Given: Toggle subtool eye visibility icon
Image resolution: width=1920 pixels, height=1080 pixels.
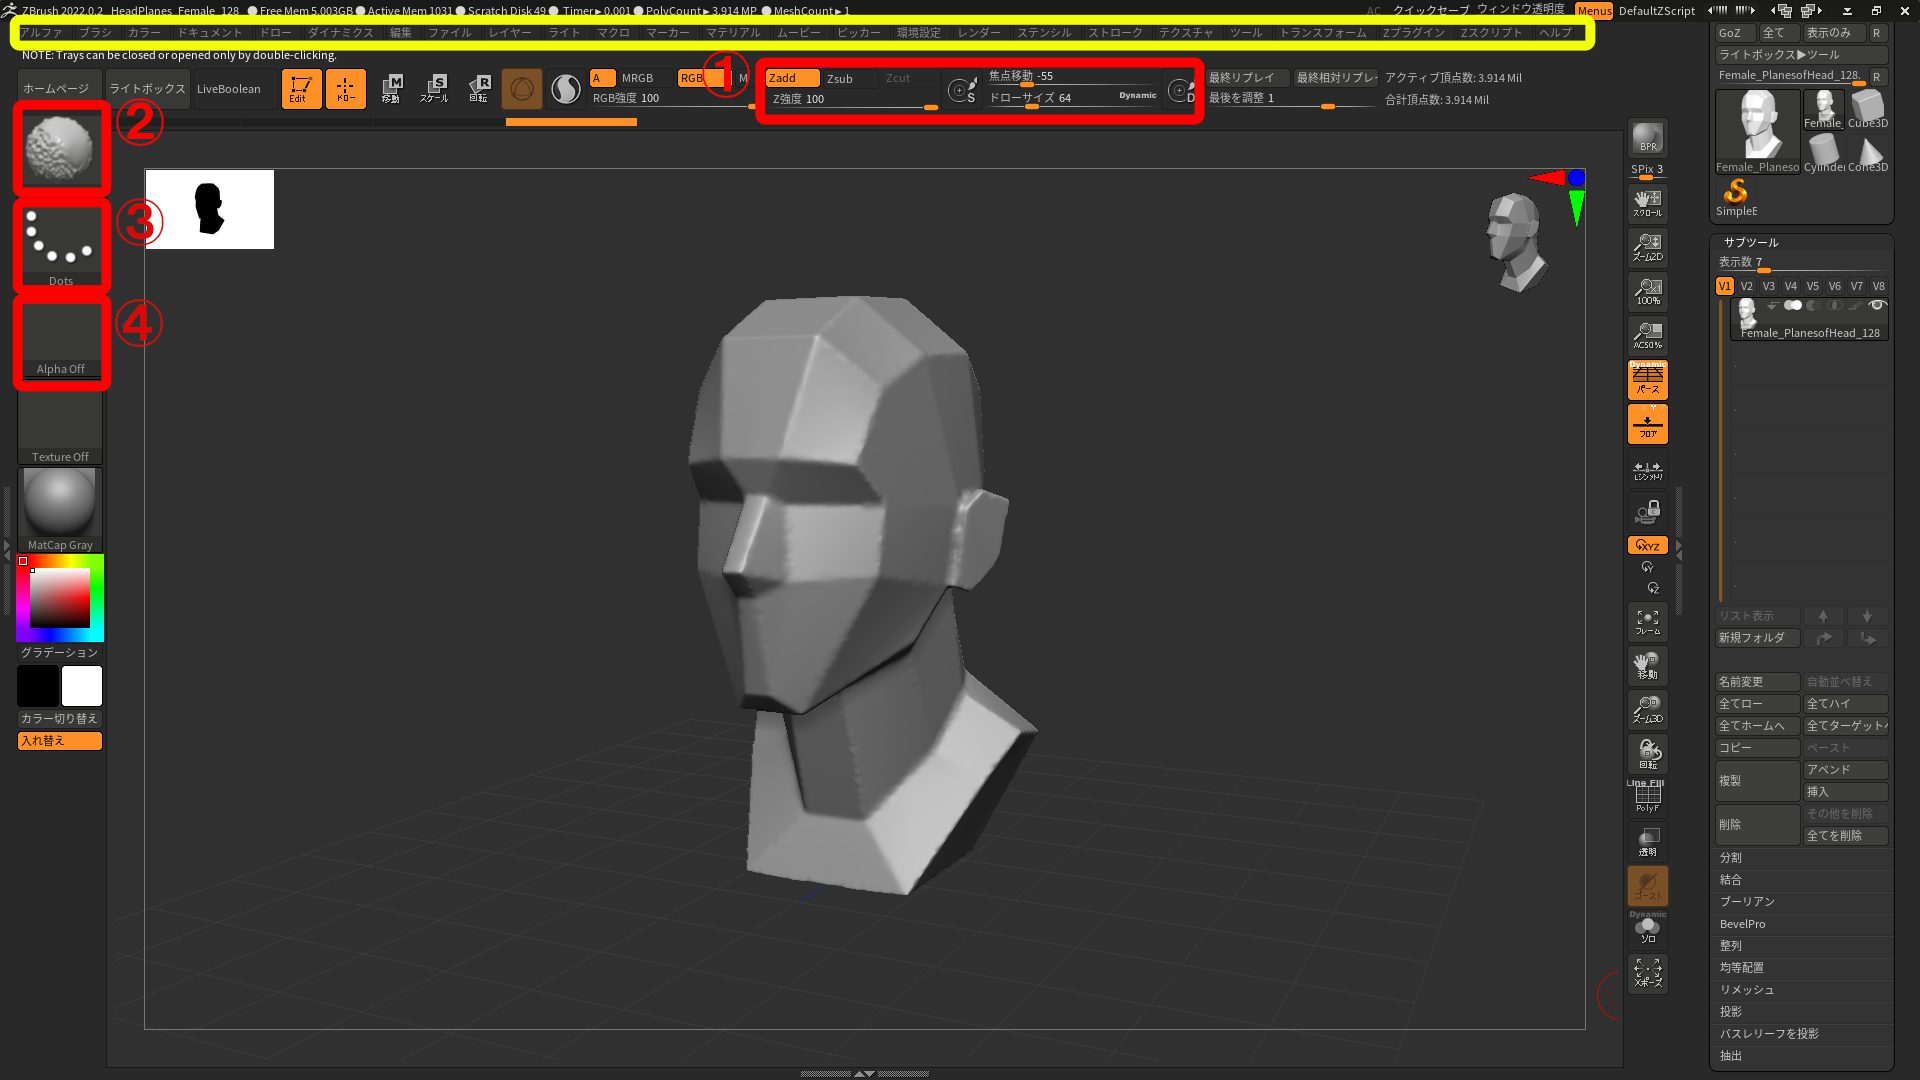Looking at the screenshot, I should click(1877, 305).
